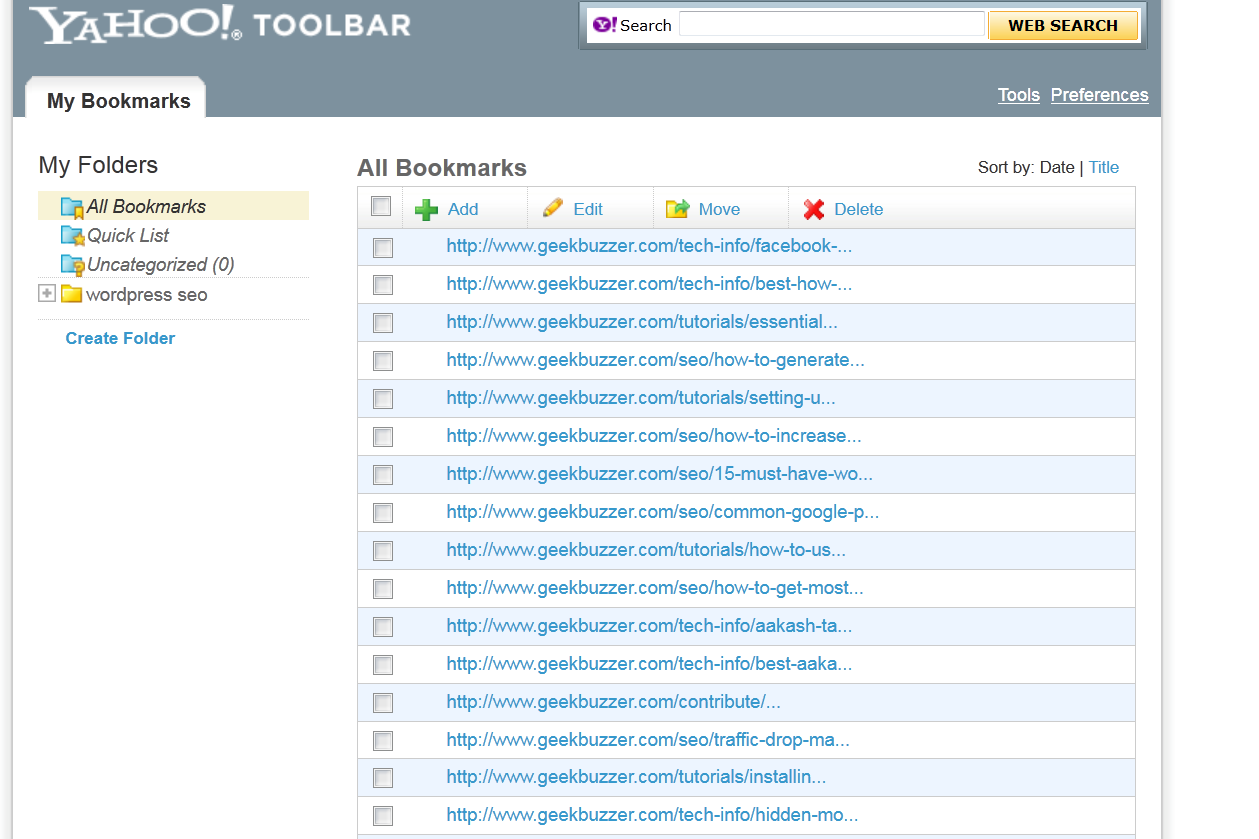Sort bookmarks by Date
Viewport: 1259px width, 839px height.
pos(1057,167)
